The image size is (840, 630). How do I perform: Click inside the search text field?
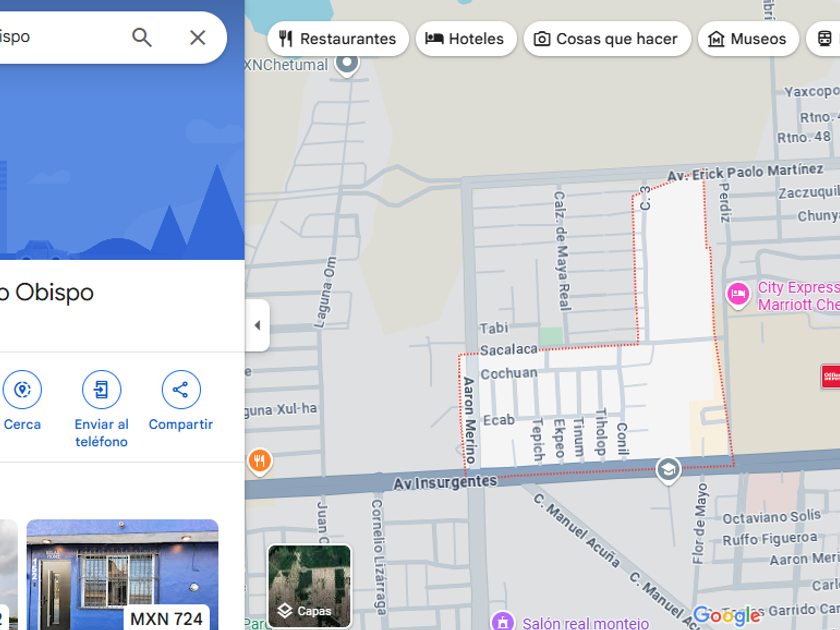click(x=59, y=38)
